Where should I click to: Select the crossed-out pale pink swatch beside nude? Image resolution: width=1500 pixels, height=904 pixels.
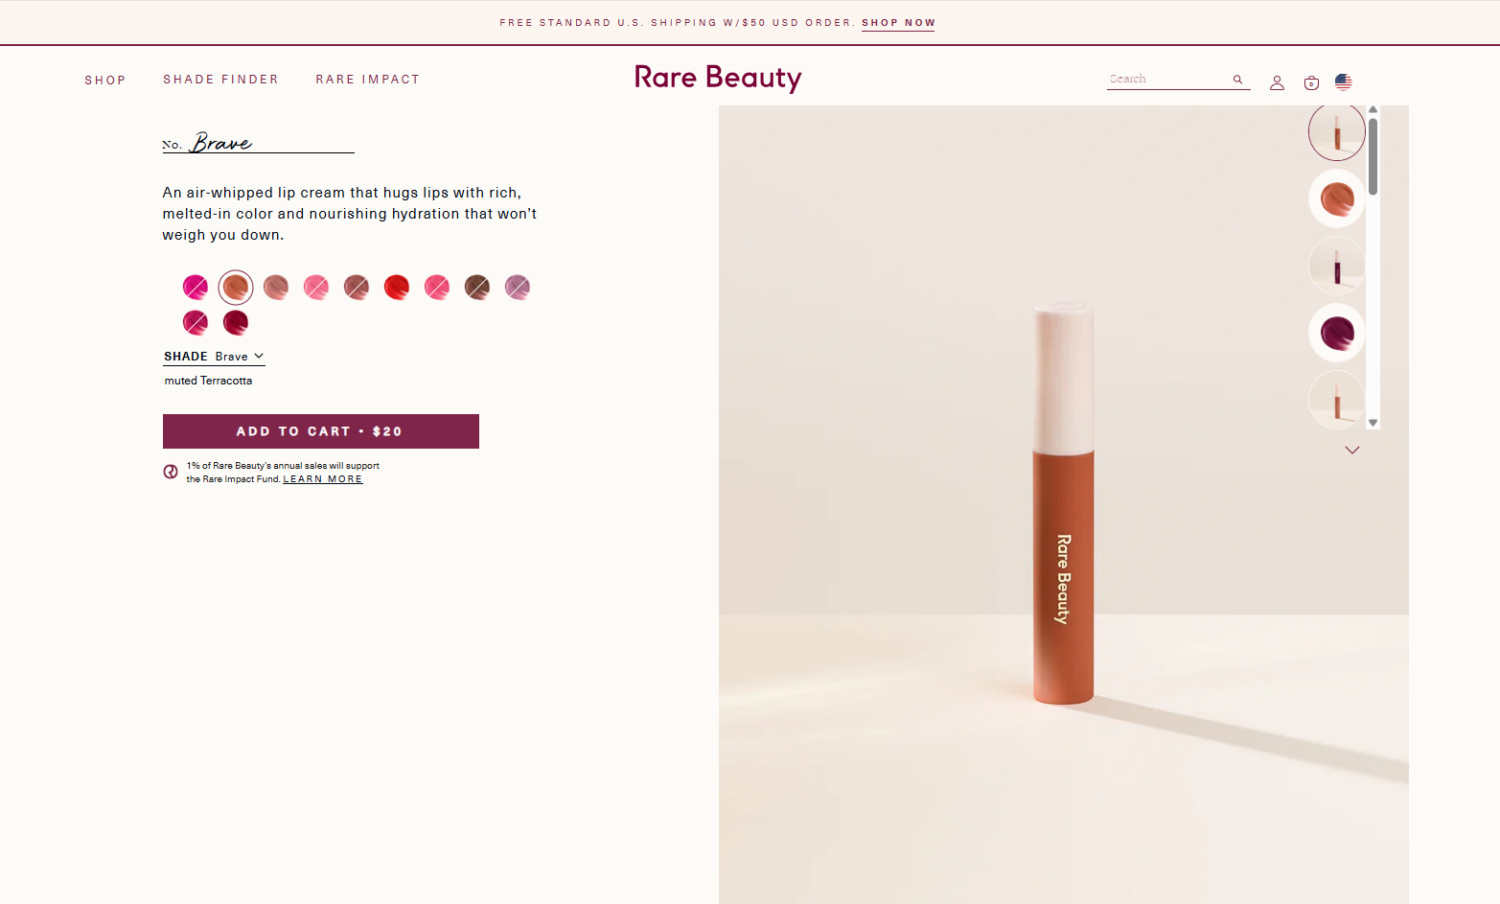coord(316,287)
